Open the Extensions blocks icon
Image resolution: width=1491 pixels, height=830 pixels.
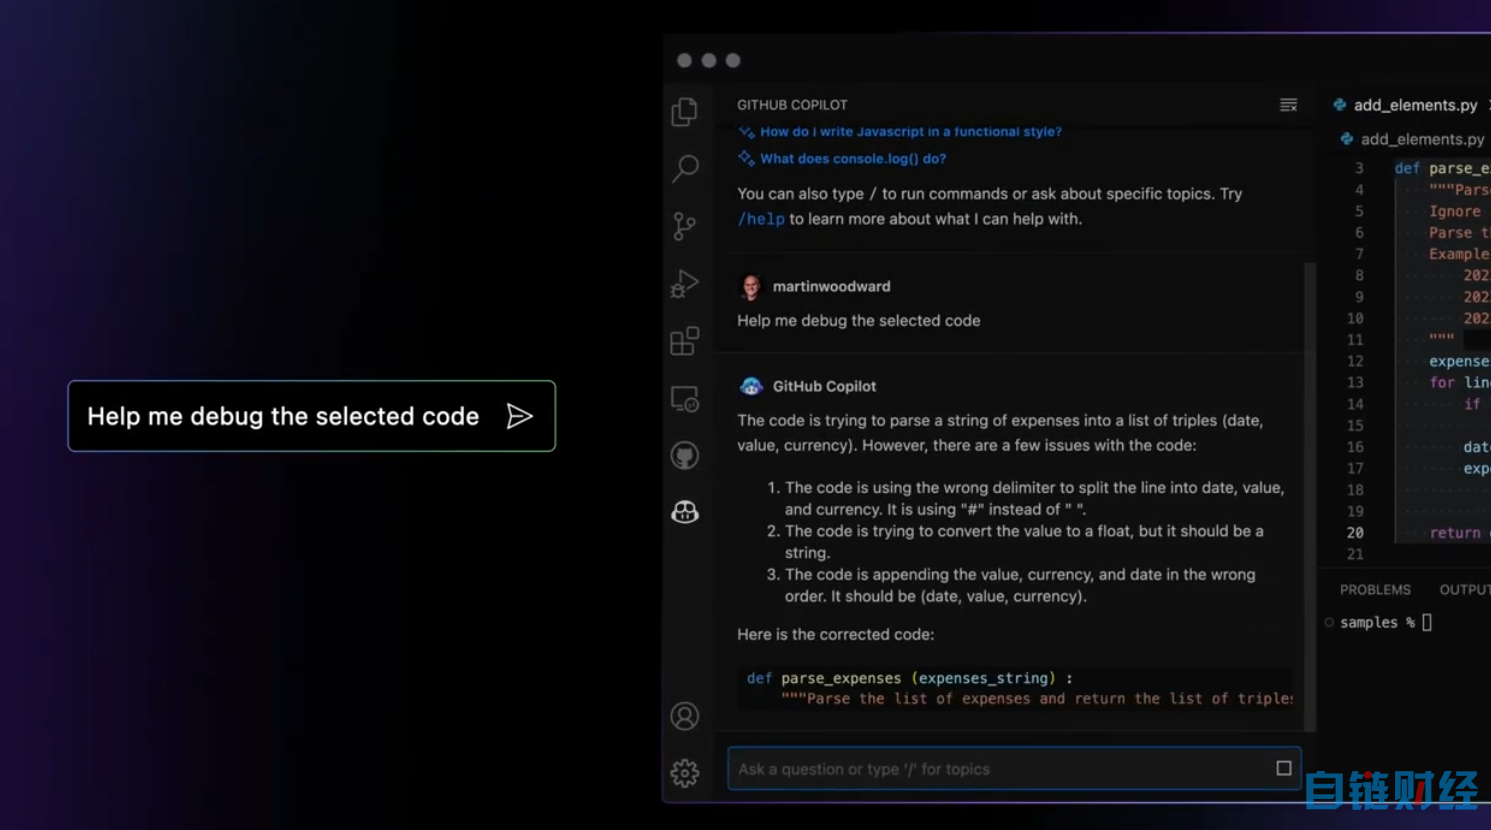685,341
